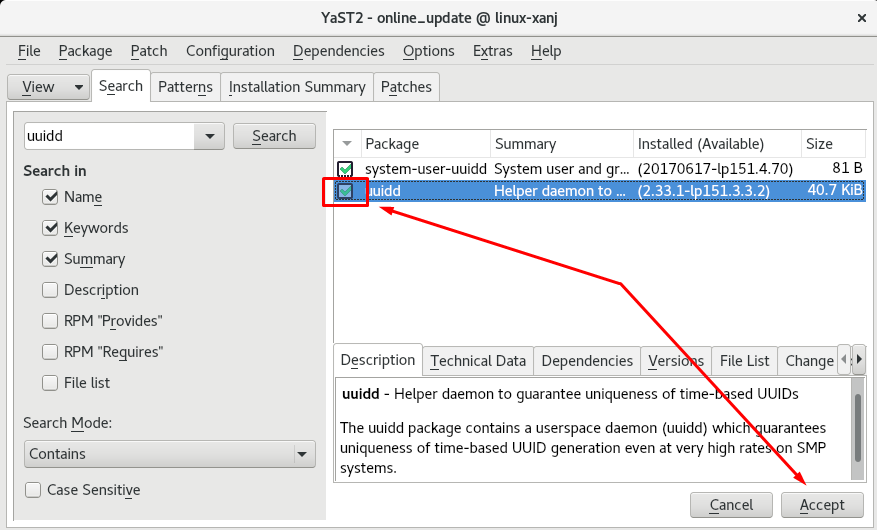The image size is (877, 530).
Task: Expand the search history dropdown arrow
Action: 210,136
